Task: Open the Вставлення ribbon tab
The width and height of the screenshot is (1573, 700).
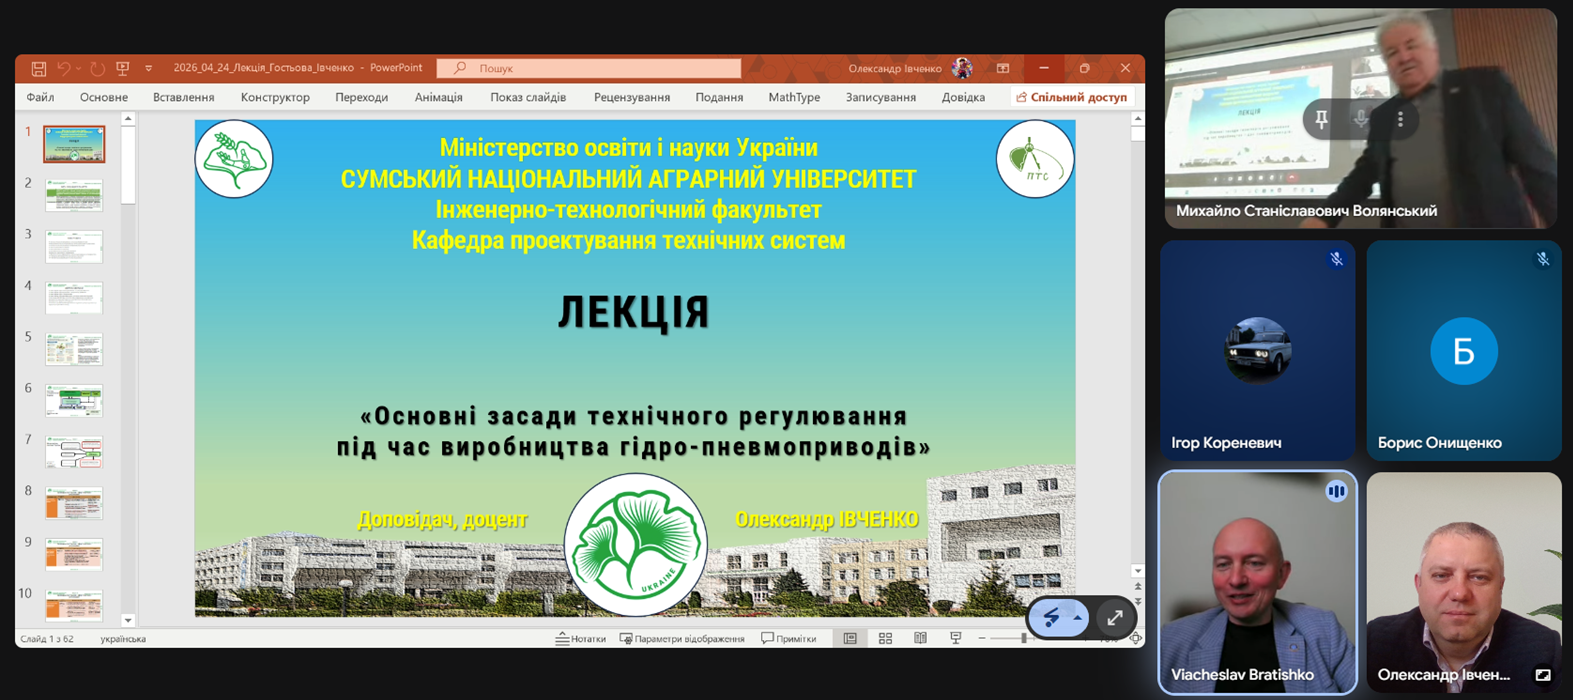Action: click(x=183, y=97)
